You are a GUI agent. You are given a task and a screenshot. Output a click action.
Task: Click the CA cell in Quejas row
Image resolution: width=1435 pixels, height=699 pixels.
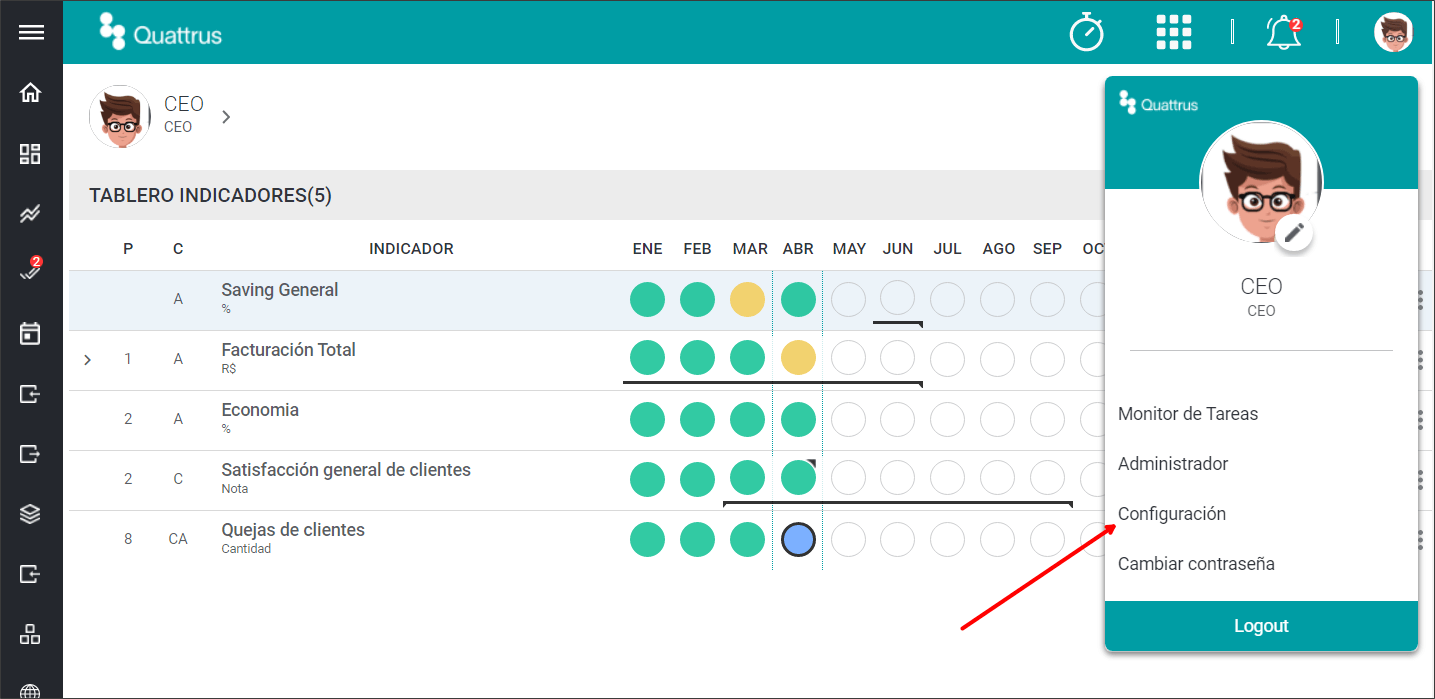[x=178, y=539]
